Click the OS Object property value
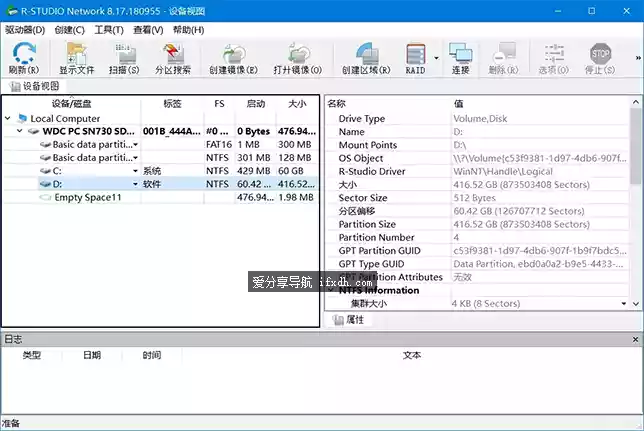The image size is (644, 431). point(540,158)
